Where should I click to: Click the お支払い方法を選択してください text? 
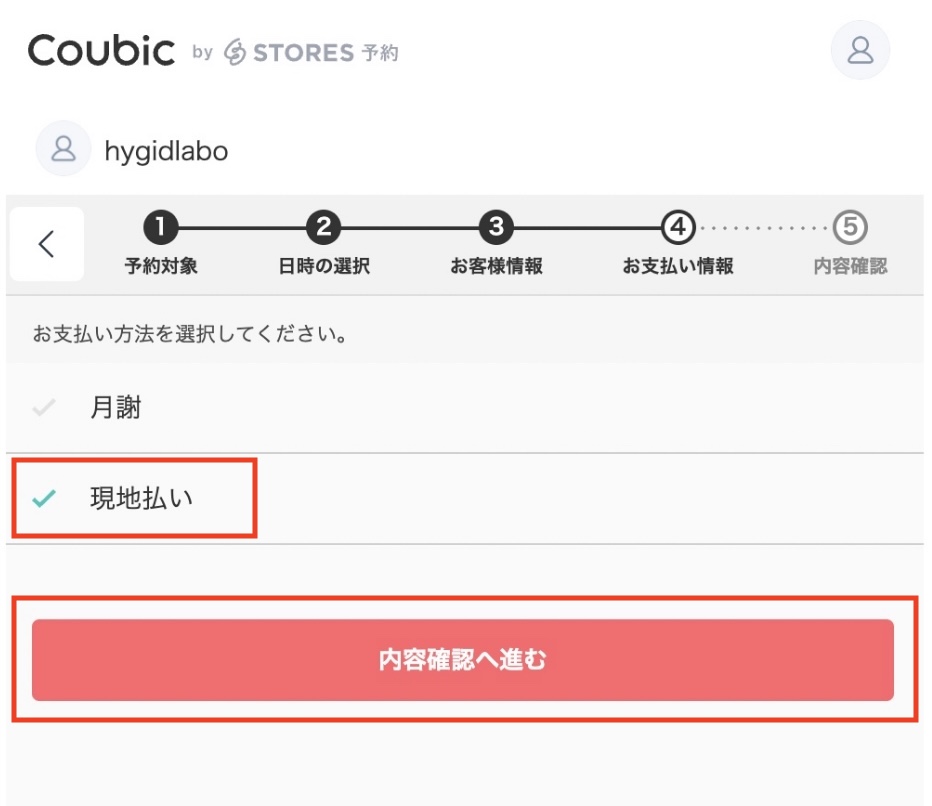click(190, 333)
